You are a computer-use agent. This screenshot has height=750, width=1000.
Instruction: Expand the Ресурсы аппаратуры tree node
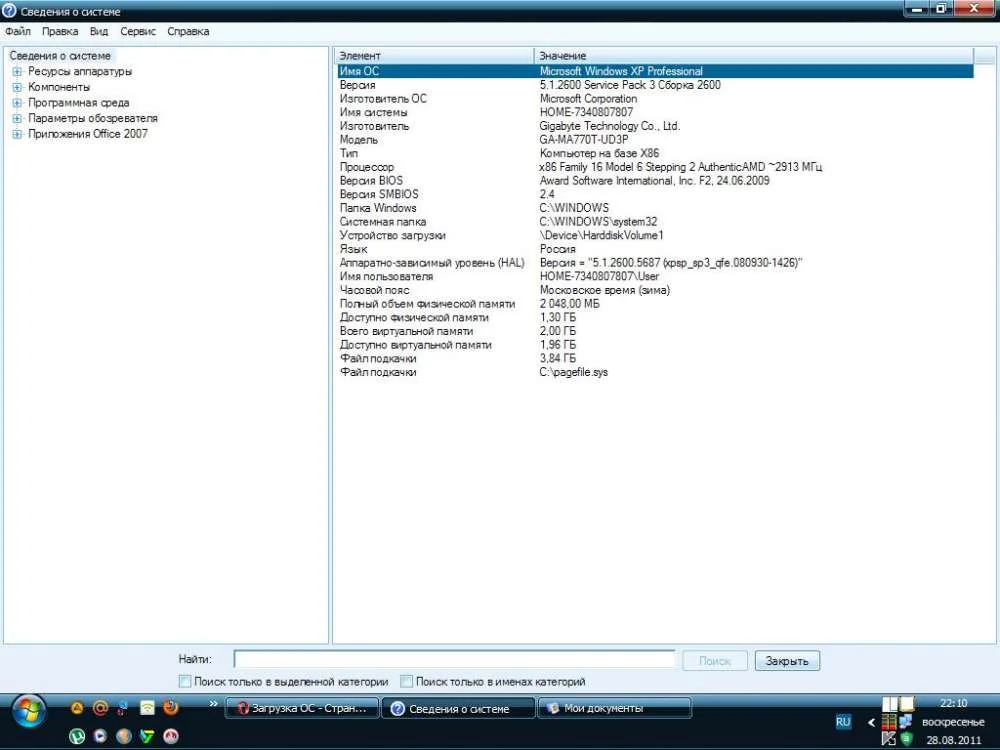point(17,72)
